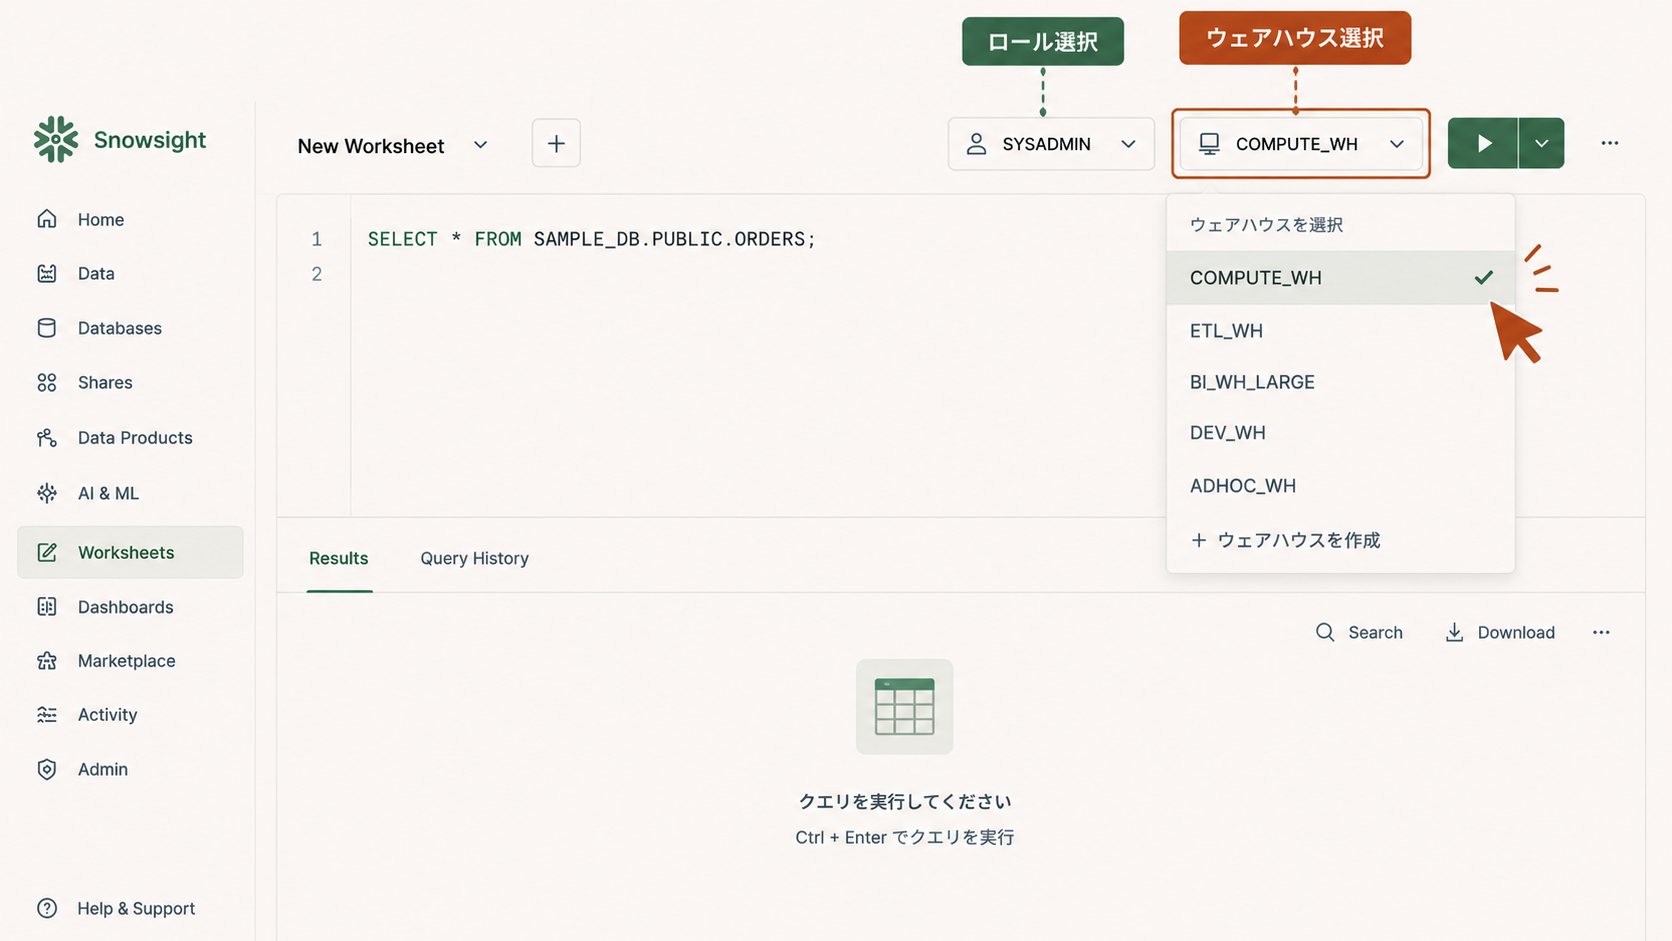Image resolution: width=1672 pixels, height=941 pixels.
Task: Select the ADHOC_WH warehouse
Action: pyautogui.click(x=1340, y=486)
